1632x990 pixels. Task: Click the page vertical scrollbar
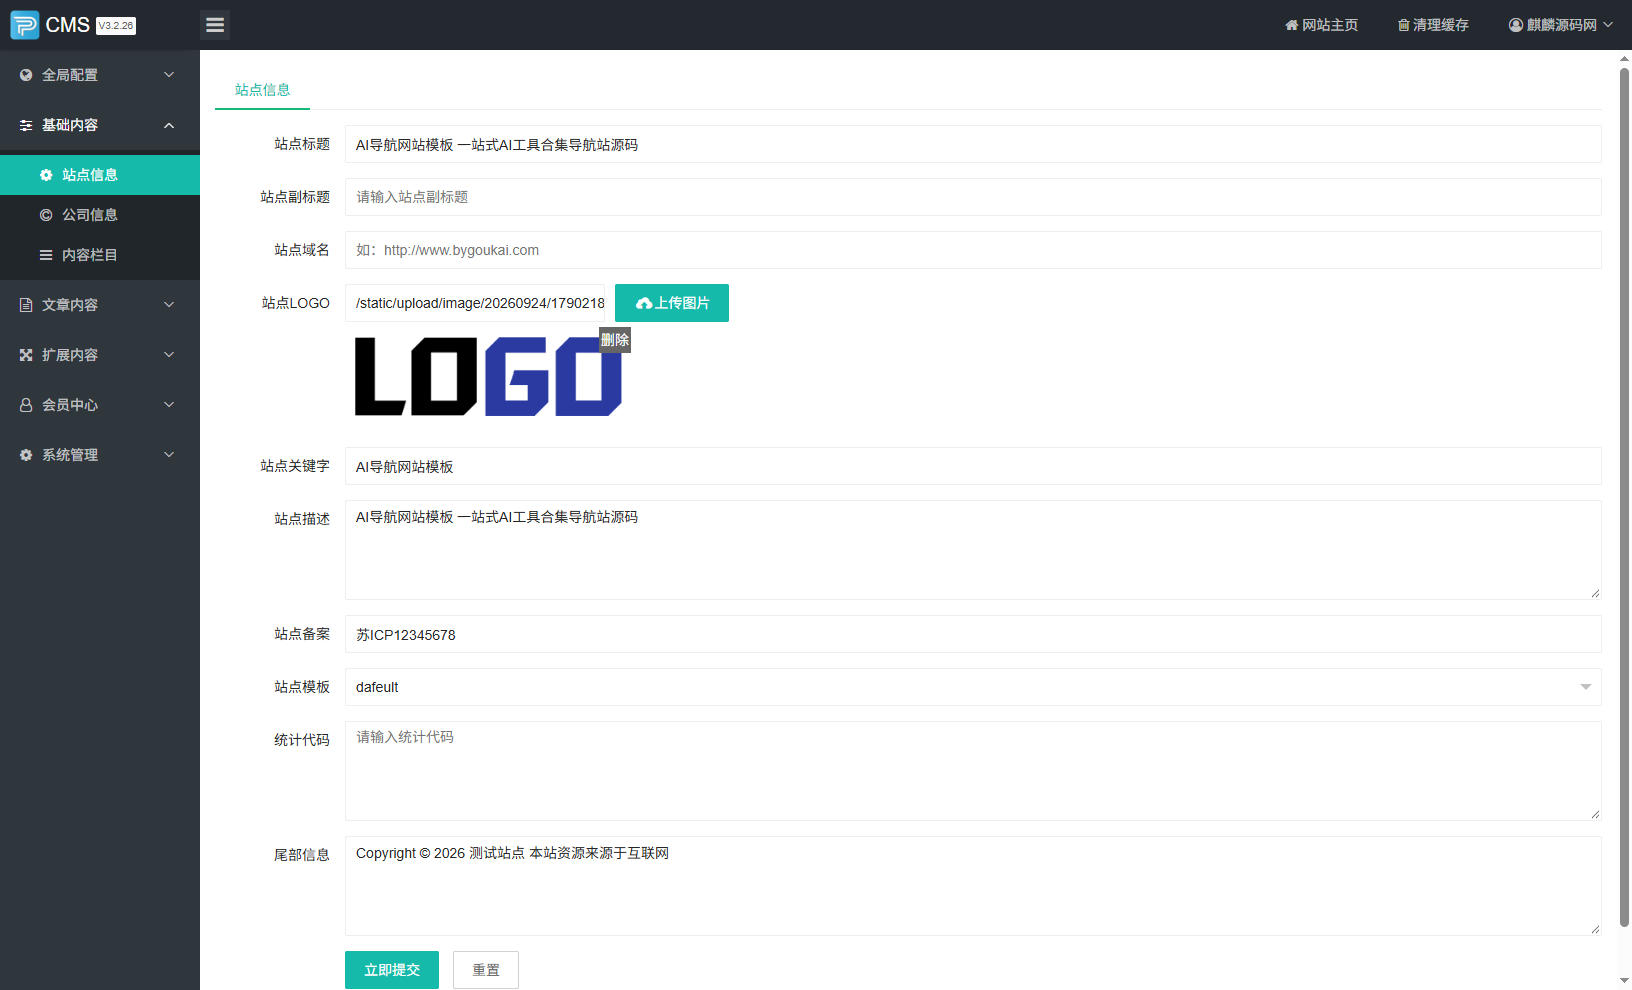[x=1624, y=497]
